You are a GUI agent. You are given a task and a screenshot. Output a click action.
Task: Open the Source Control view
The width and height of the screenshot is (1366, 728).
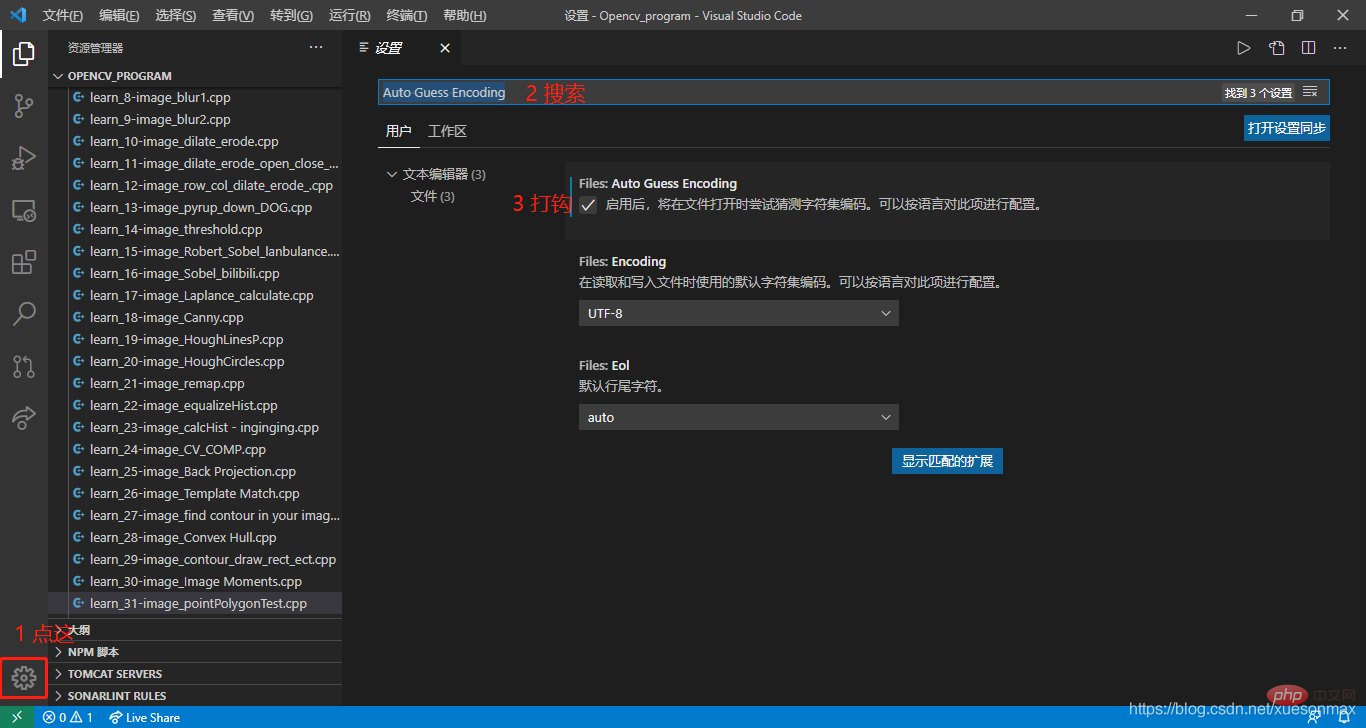[23, 106]
